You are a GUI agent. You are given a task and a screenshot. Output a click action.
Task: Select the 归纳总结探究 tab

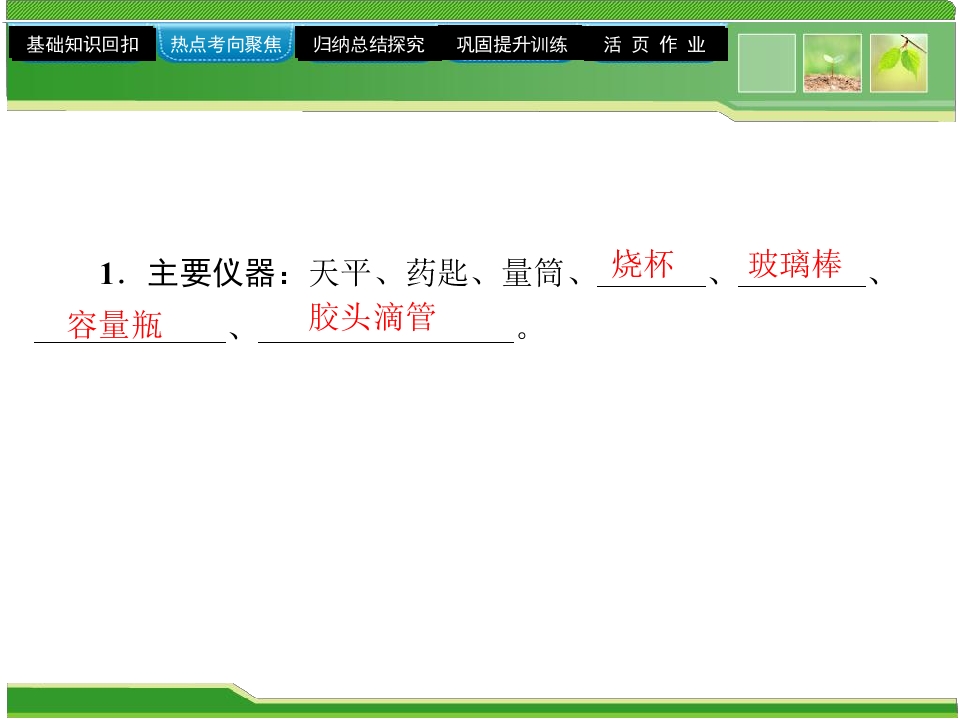[369, 44]
